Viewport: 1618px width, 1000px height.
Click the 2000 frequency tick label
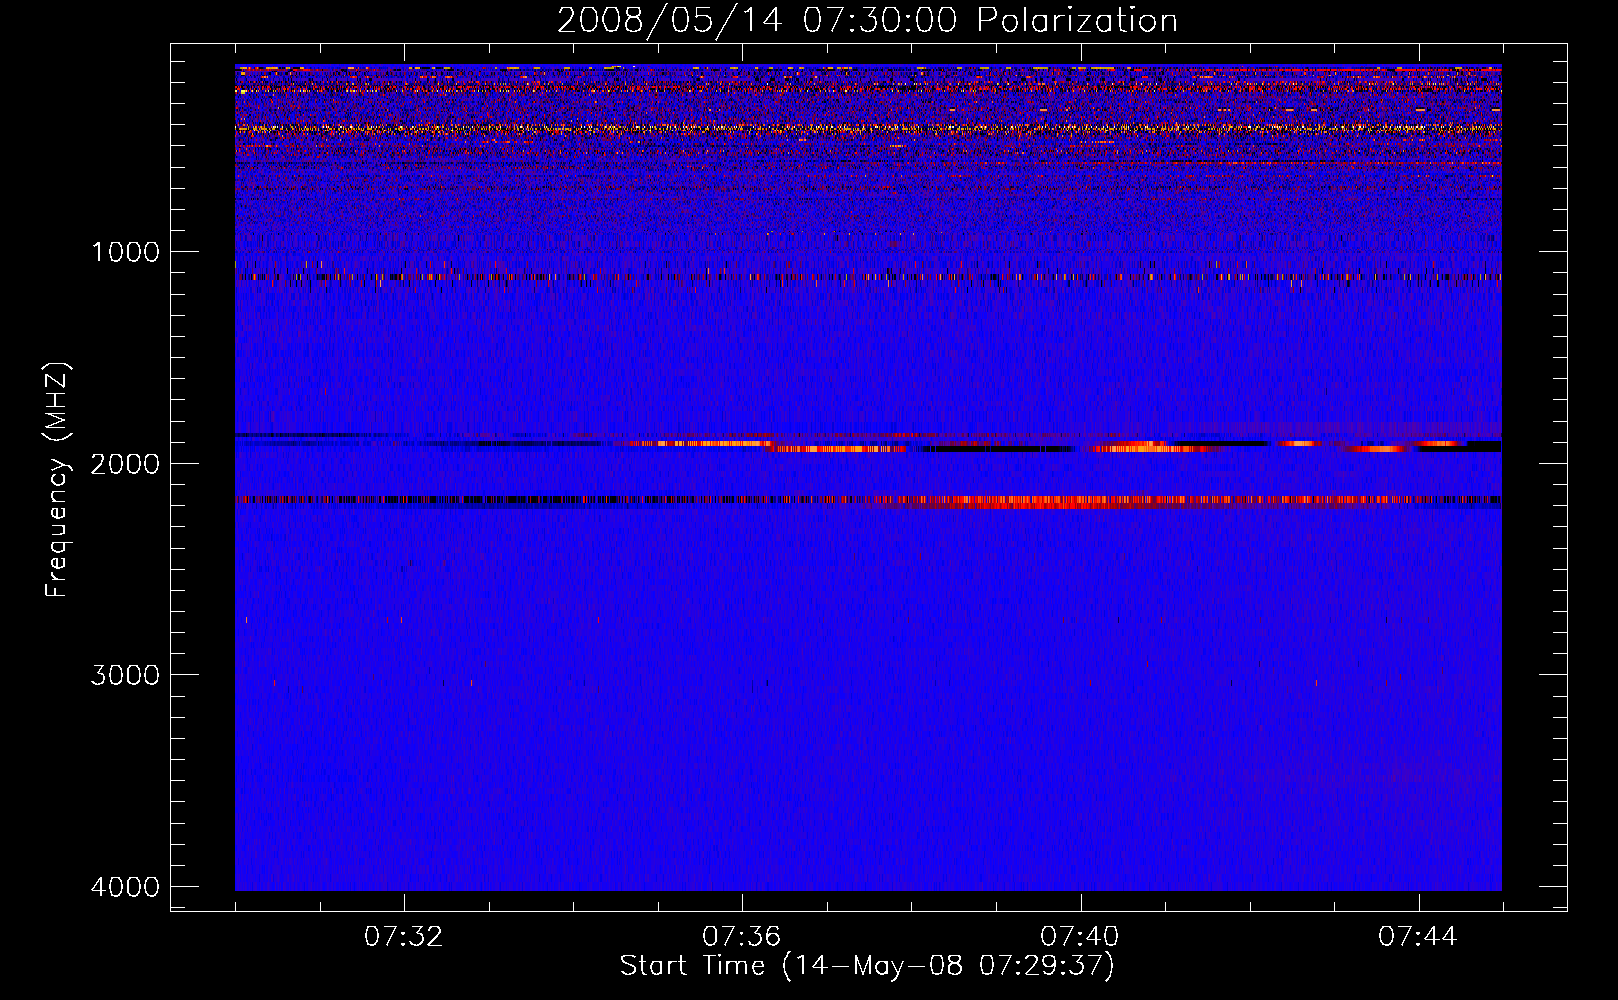click(125, 463)
